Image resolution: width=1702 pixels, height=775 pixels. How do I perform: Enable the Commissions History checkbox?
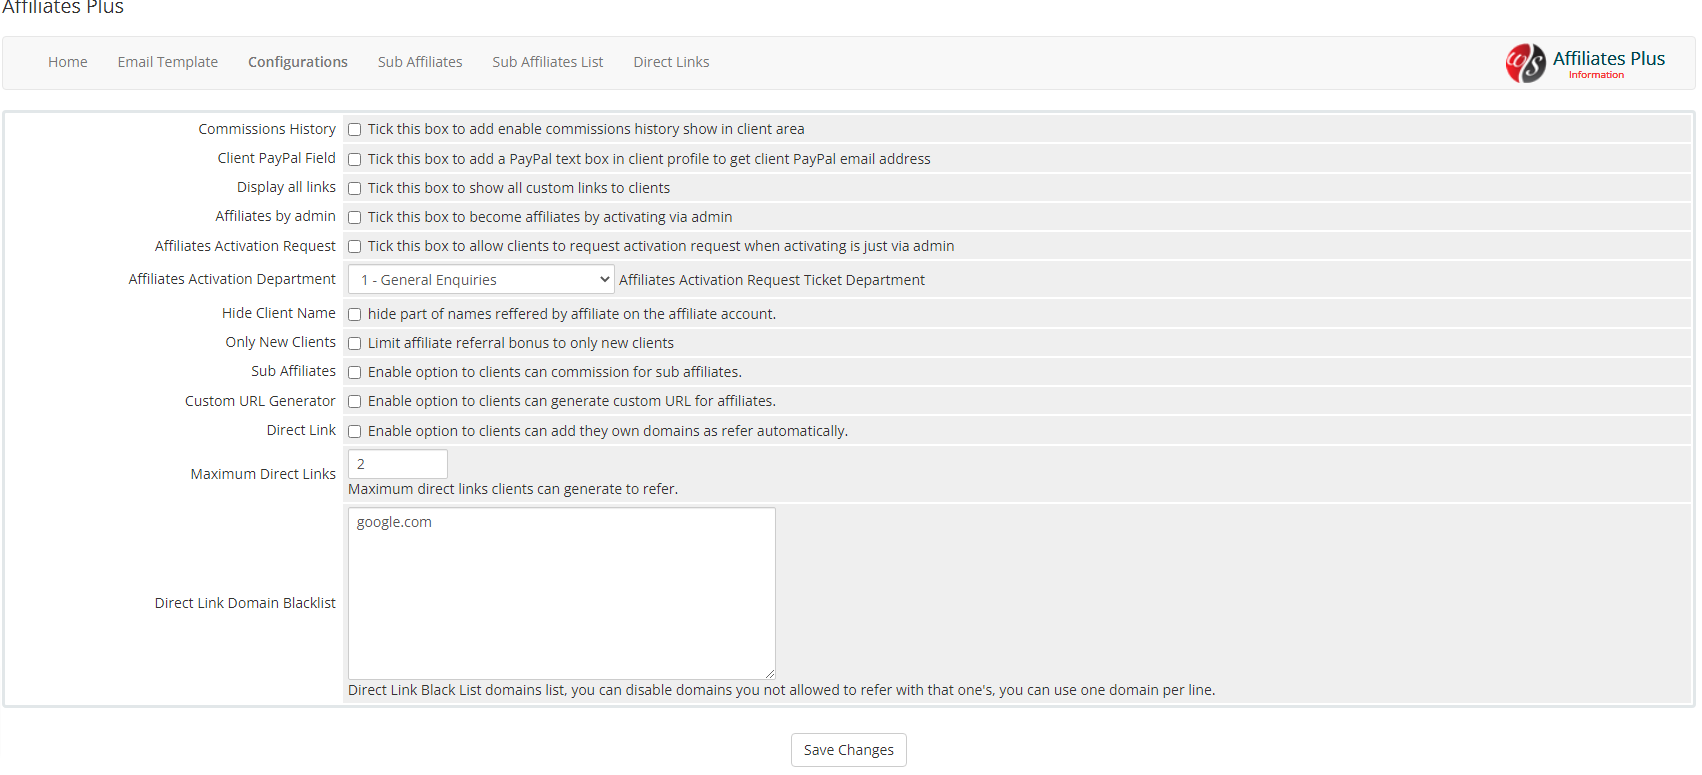click(354, 130)
